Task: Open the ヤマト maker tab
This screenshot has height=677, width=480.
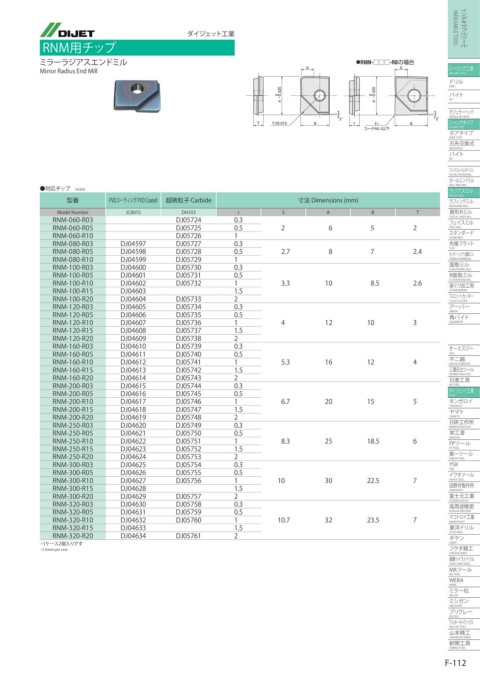Action: pos(464,413)
